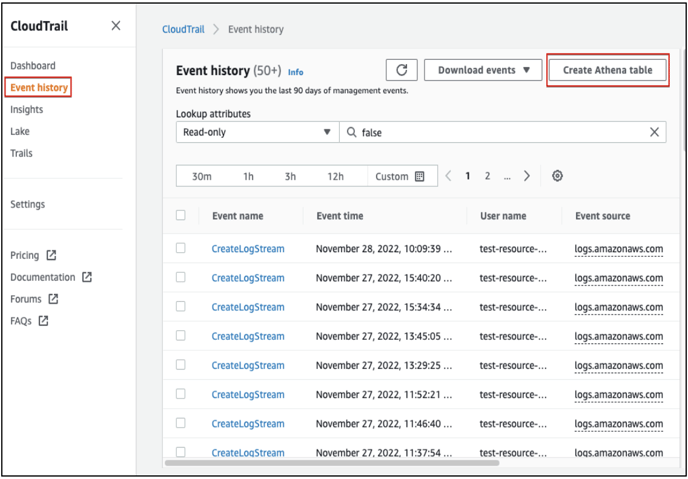Screen dimensions: 688x479
Task: Toggle the select-all events checkbox
Action: point(181,215)
